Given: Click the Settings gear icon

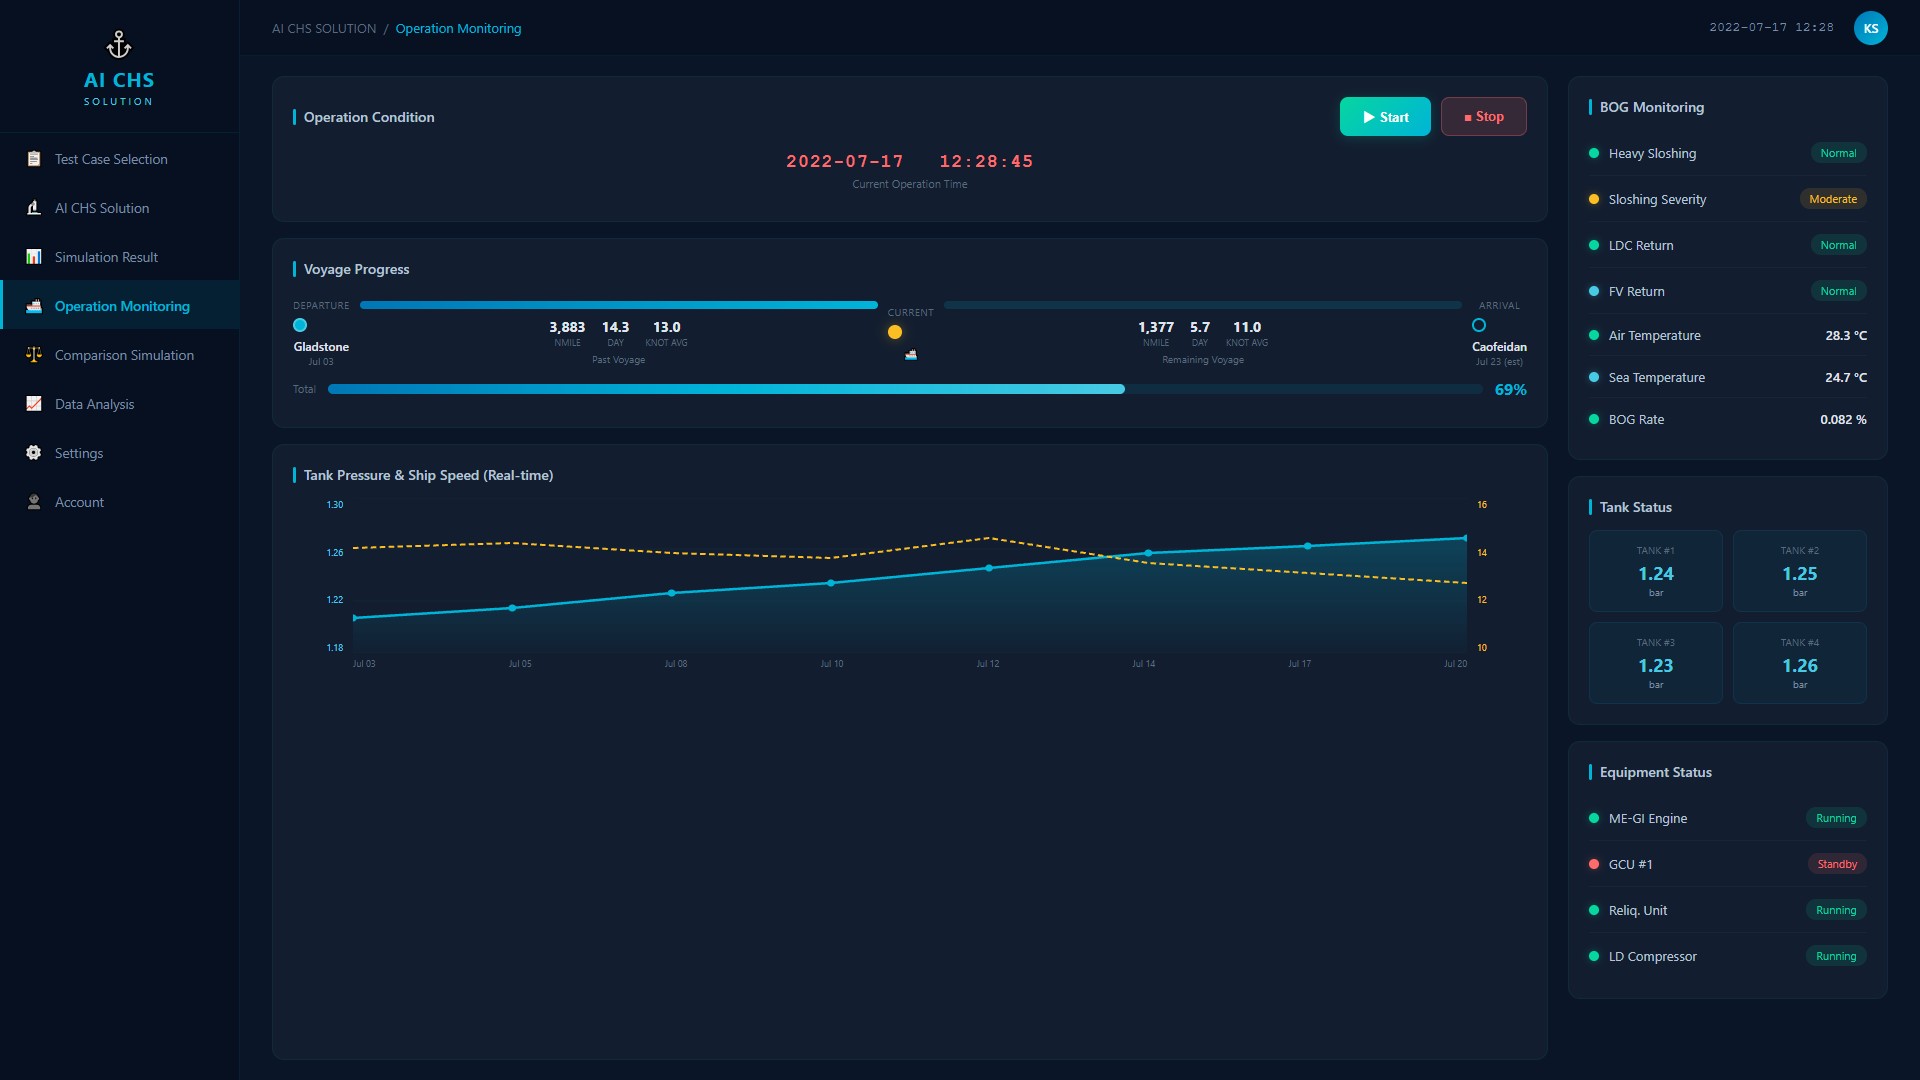Looking at the screenshot, I should pyautogui.click(x=34, y=453).
